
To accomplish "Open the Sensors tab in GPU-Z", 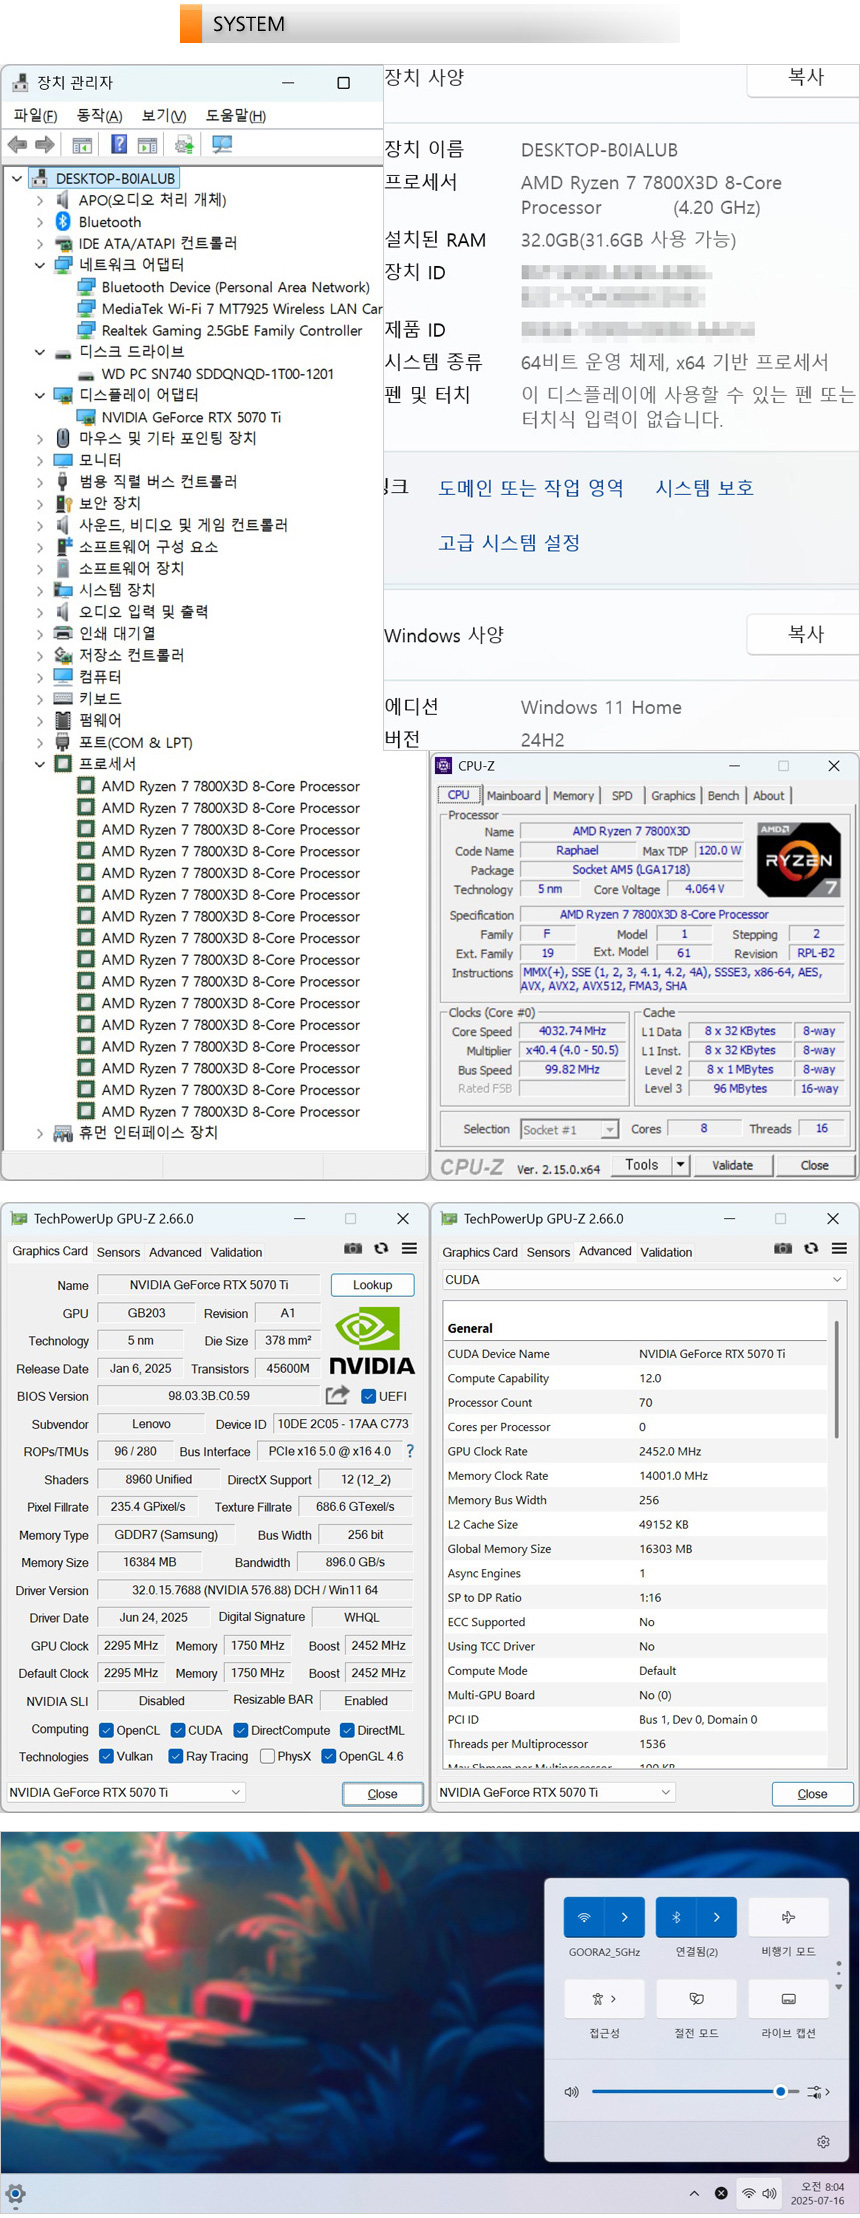I will point(118,1252).
